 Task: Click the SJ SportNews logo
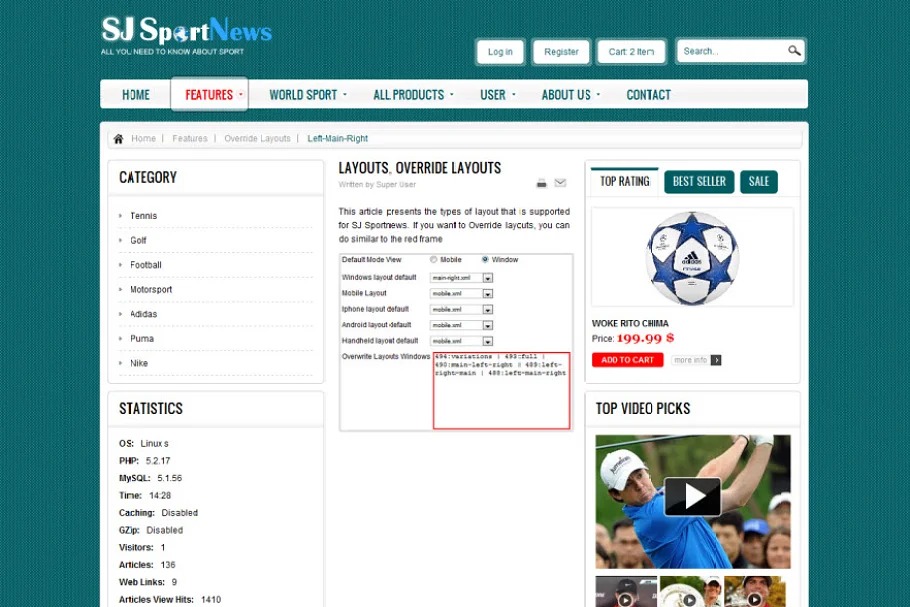186,35
